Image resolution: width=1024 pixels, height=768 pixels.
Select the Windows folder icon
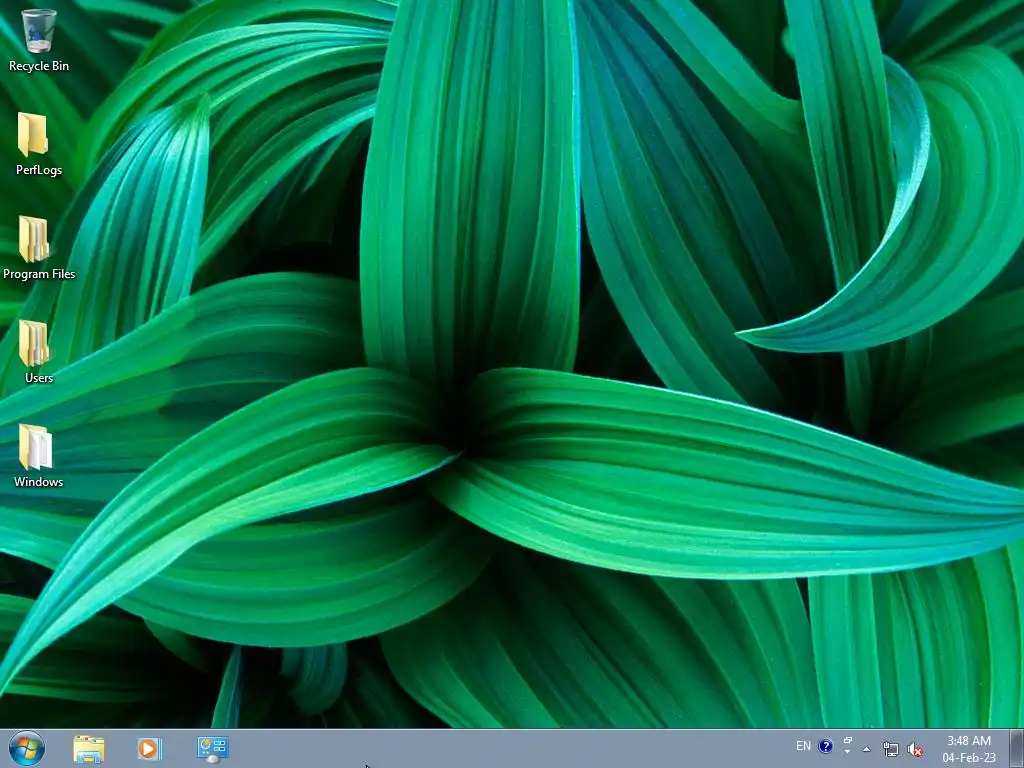click(35, 447)
